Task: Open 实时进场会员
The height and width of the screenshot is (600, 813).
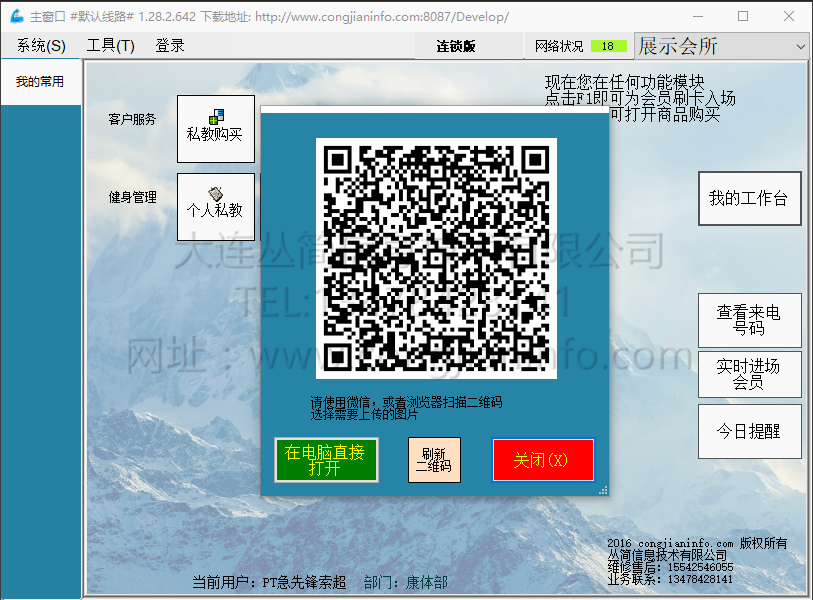Action: pos(749,374)
